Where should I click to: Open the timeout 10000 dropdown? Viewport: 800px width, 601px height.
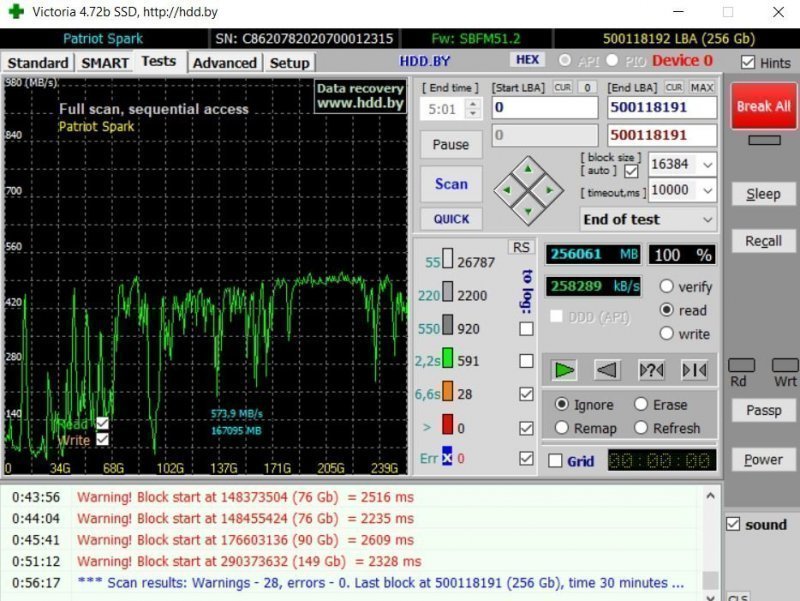tap(708, 190)
